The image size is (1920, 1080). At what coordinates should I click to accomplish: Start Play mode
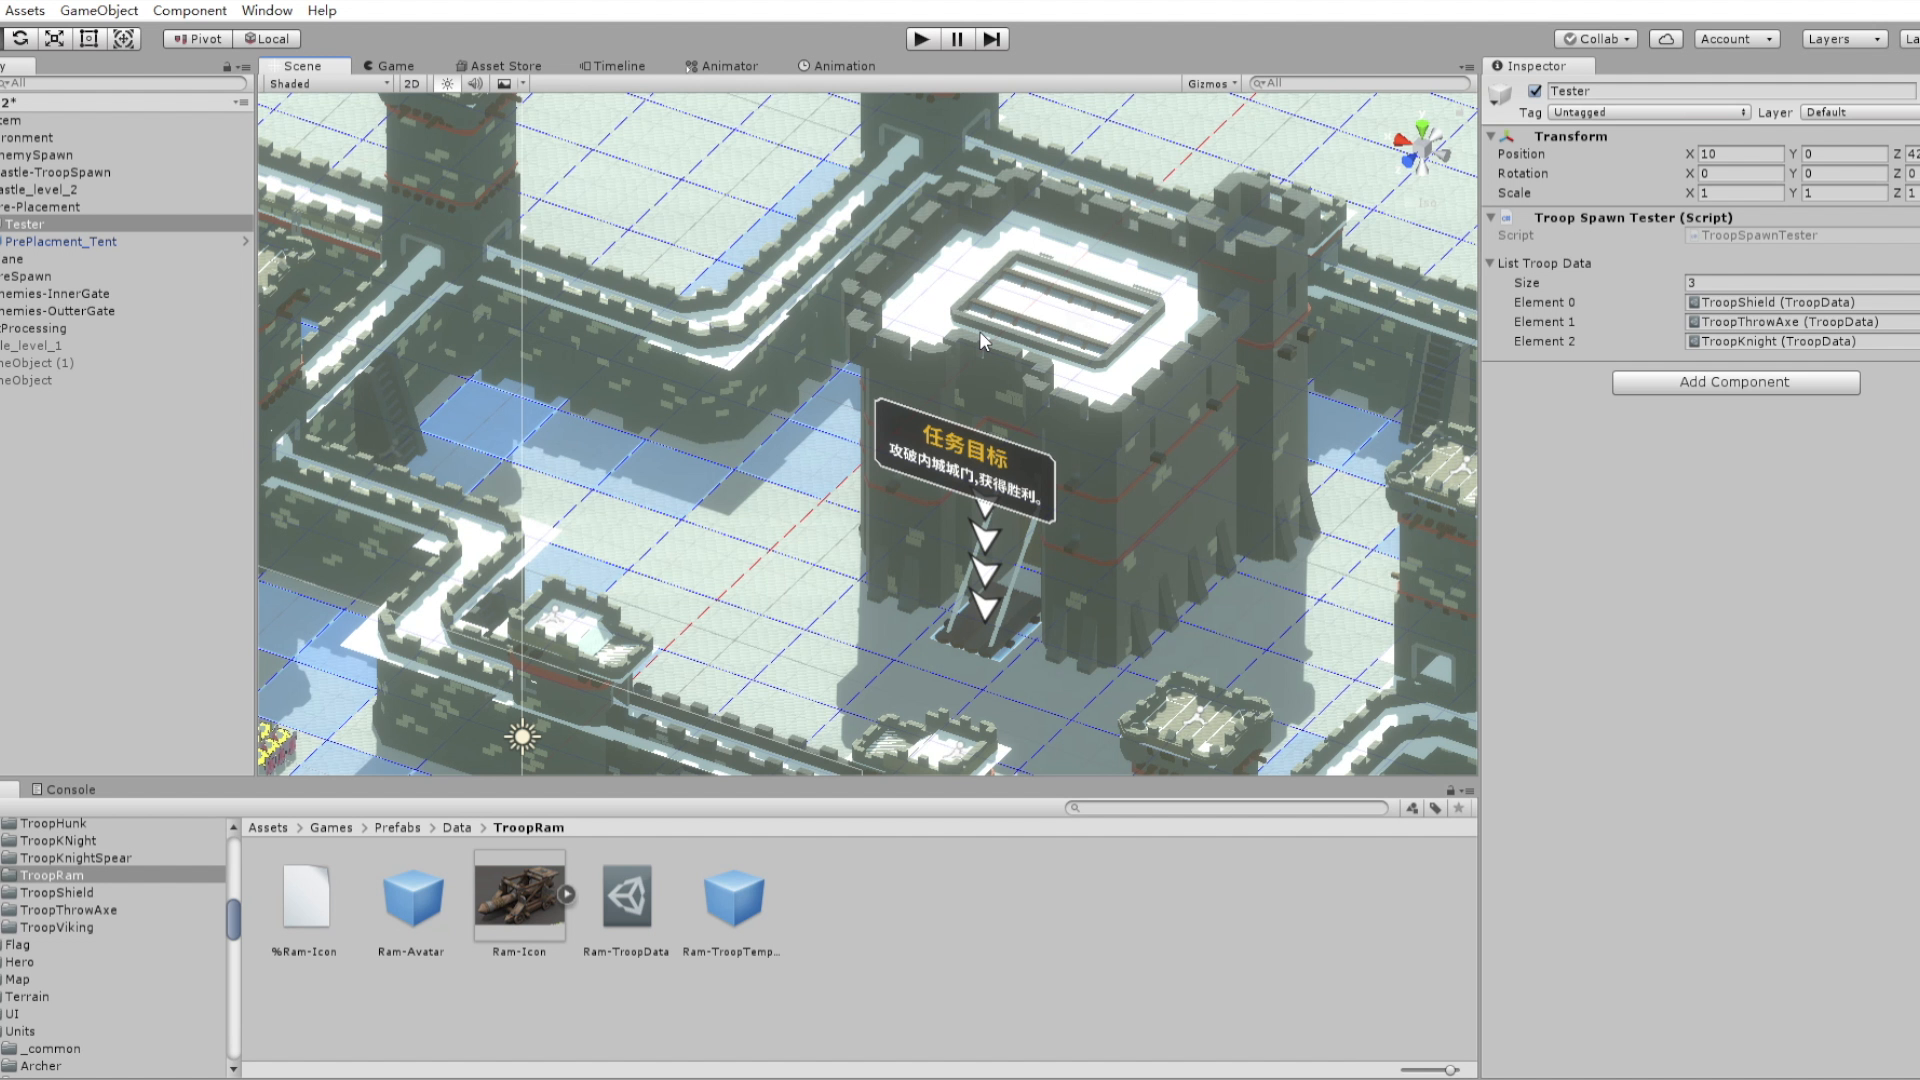click(922, 39)
